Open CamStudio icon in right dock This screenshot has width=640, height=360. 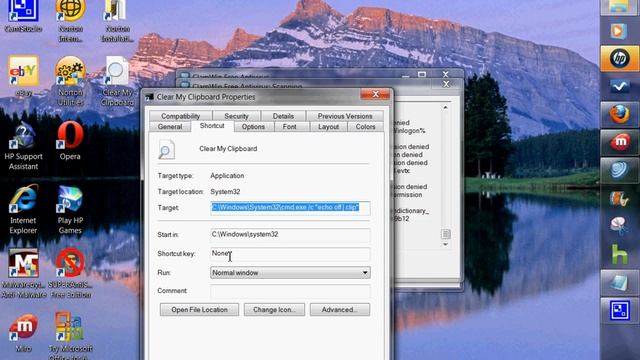(x=620, y=310)
